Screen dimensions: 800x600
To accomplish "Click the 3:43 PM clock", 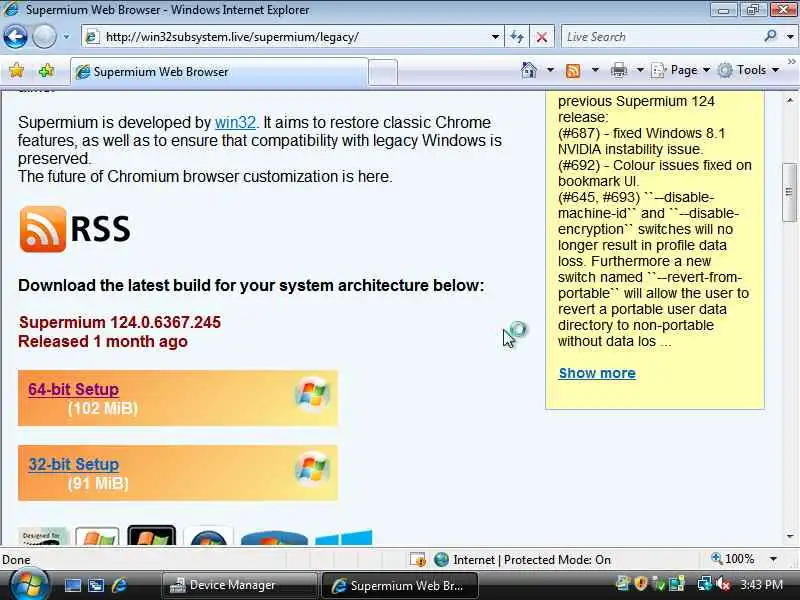I will (762, 584).
